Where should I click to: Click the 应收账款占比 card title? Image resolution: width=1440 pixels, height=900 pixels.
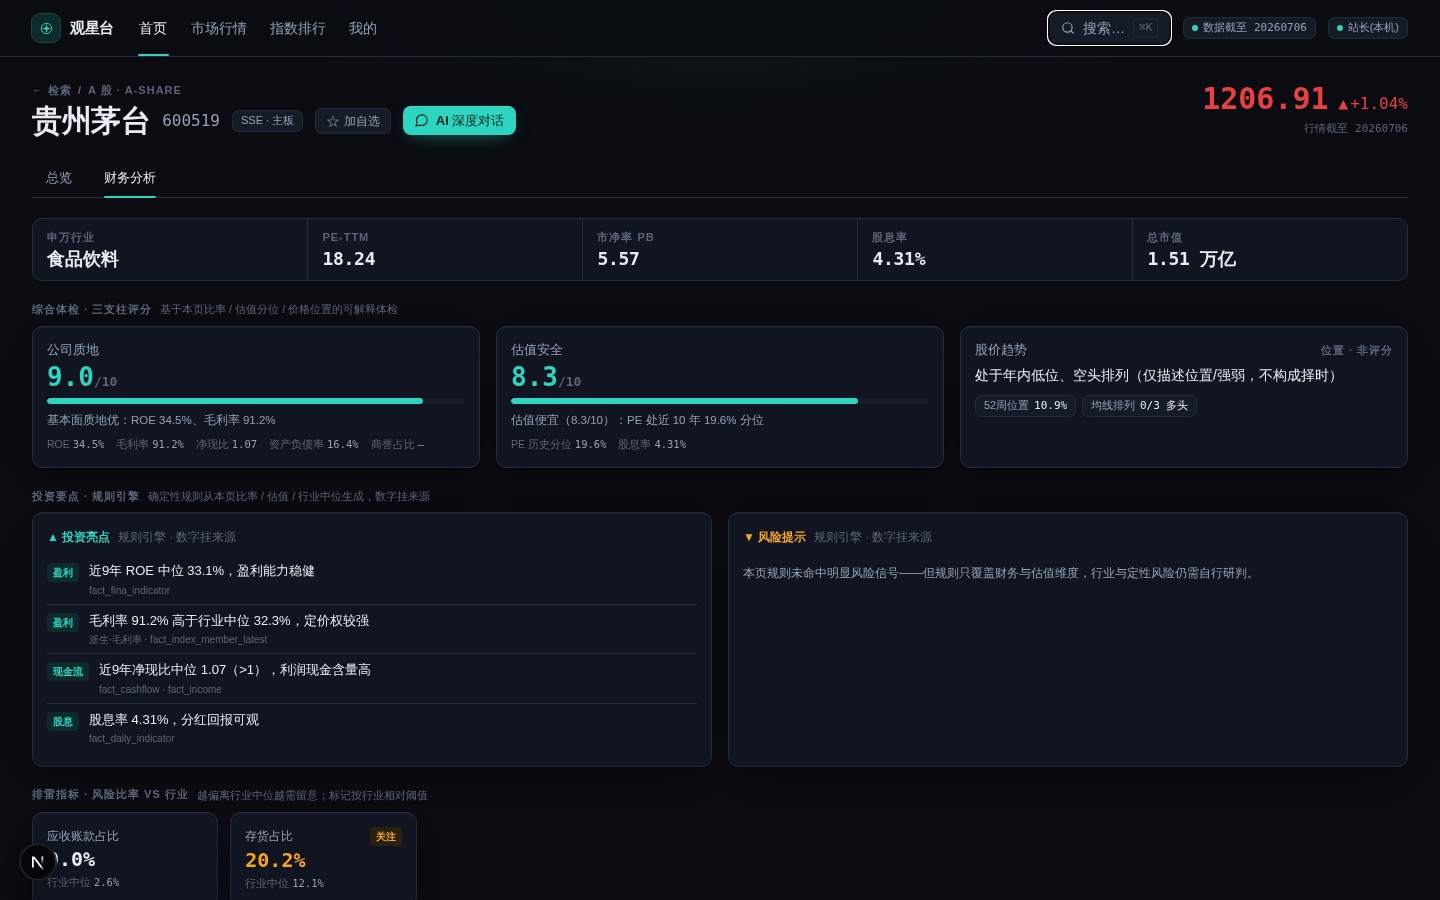pyautogui.click(x=83, y=836)
